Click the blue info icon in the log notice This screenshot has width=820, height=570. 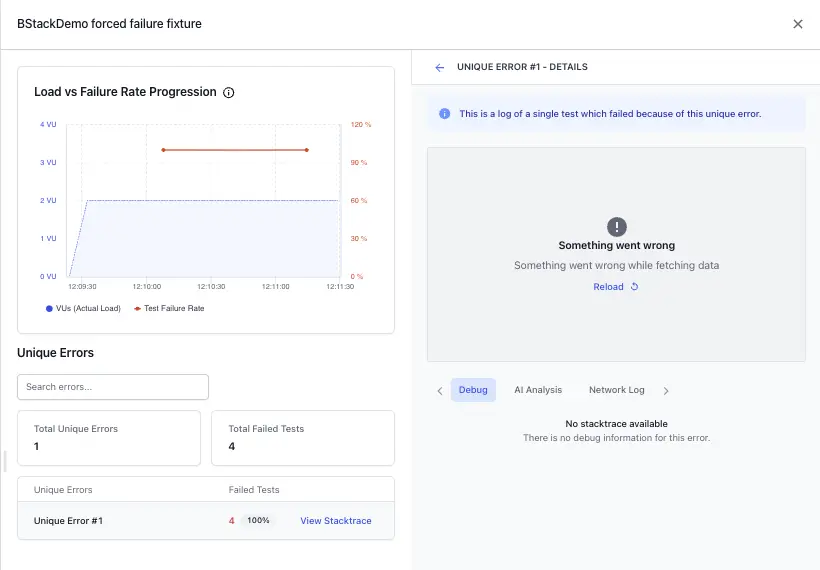point(445,113)
